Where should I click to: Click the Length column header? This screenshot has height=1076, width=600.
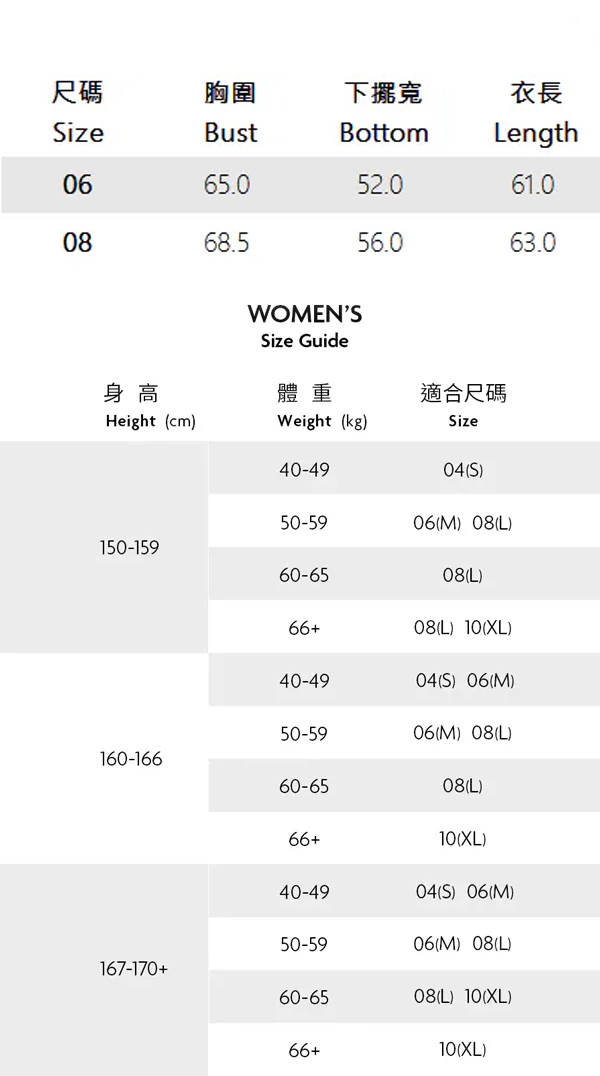coord(535,113)
